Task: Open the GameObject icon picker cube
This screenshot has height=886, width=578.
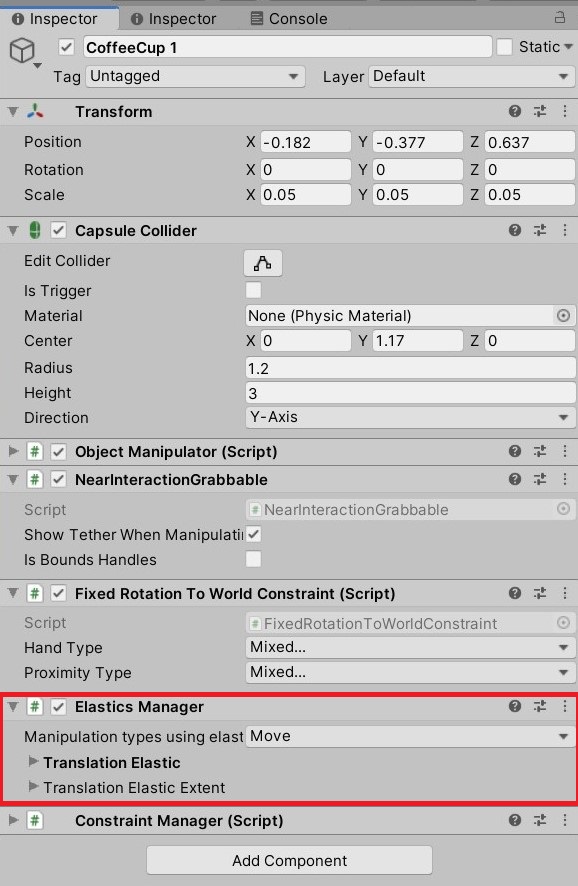Action: click(23, 51)
